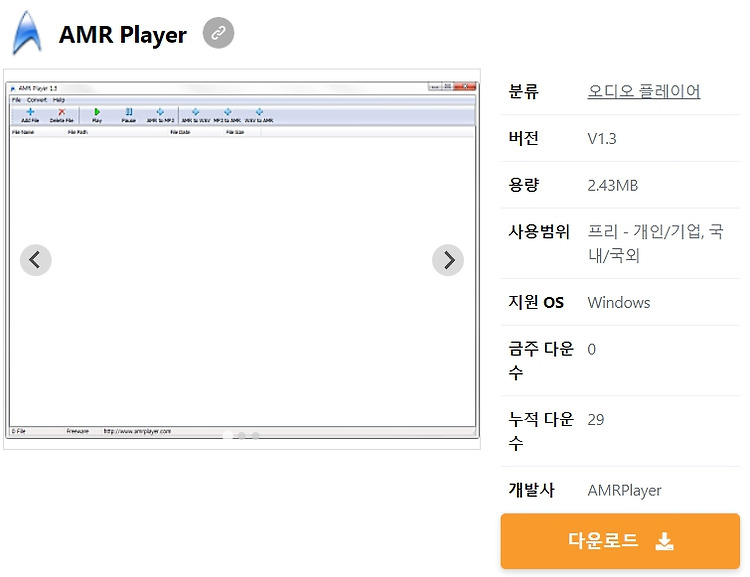Select the third carousel indicator dot
This screenshot has height=577, width=750.
[256, 435]
